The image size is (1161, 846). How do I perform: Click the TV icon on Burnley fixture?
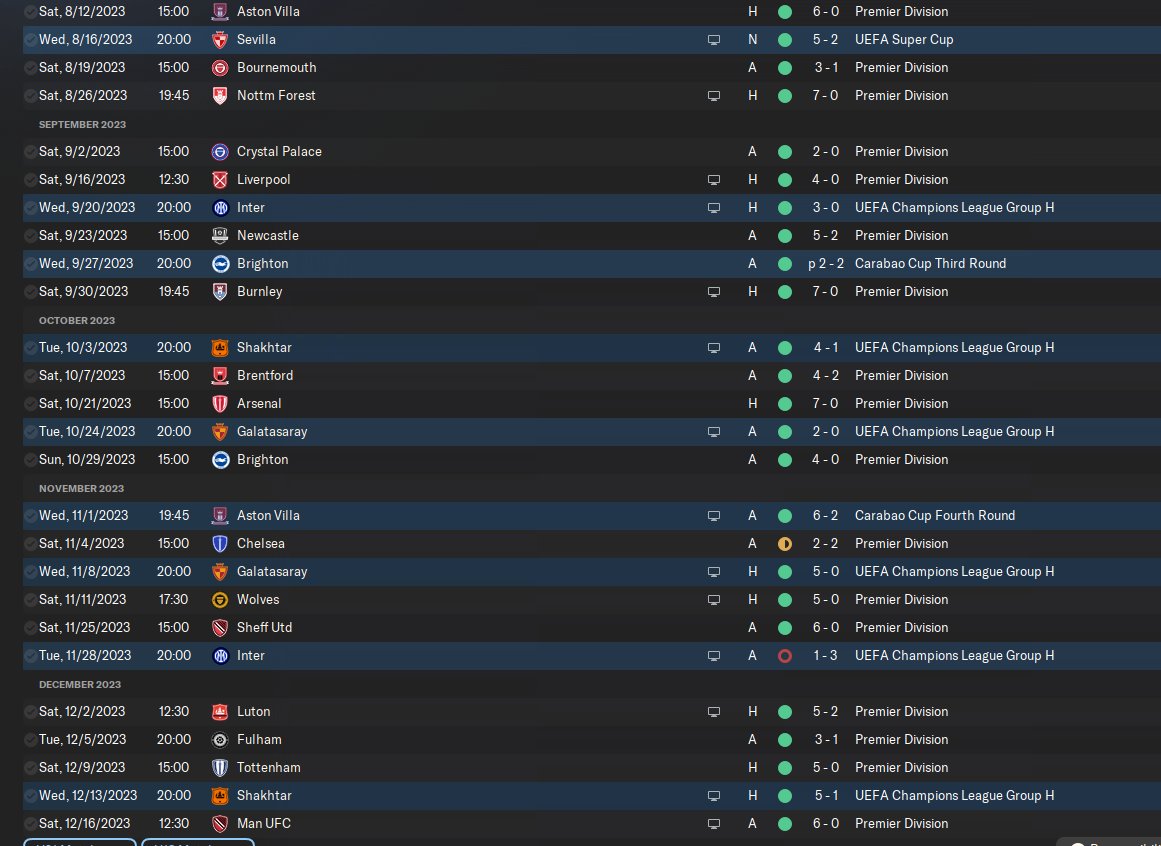click(714, 292)
